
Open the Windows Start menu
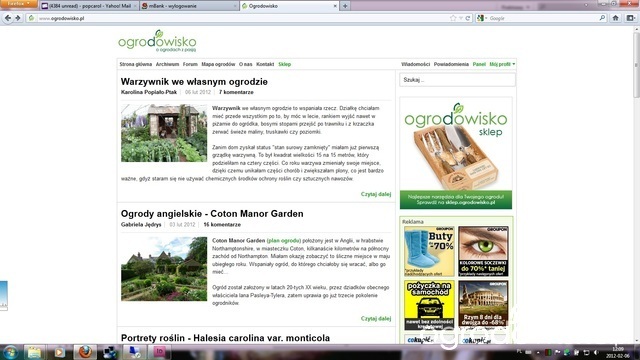coord(10,352)
